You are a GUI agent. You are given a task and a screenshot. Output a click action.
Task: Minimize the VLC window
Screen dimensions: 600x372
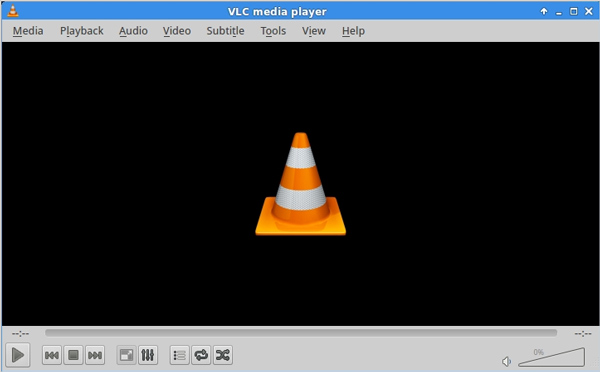(559, 12)
